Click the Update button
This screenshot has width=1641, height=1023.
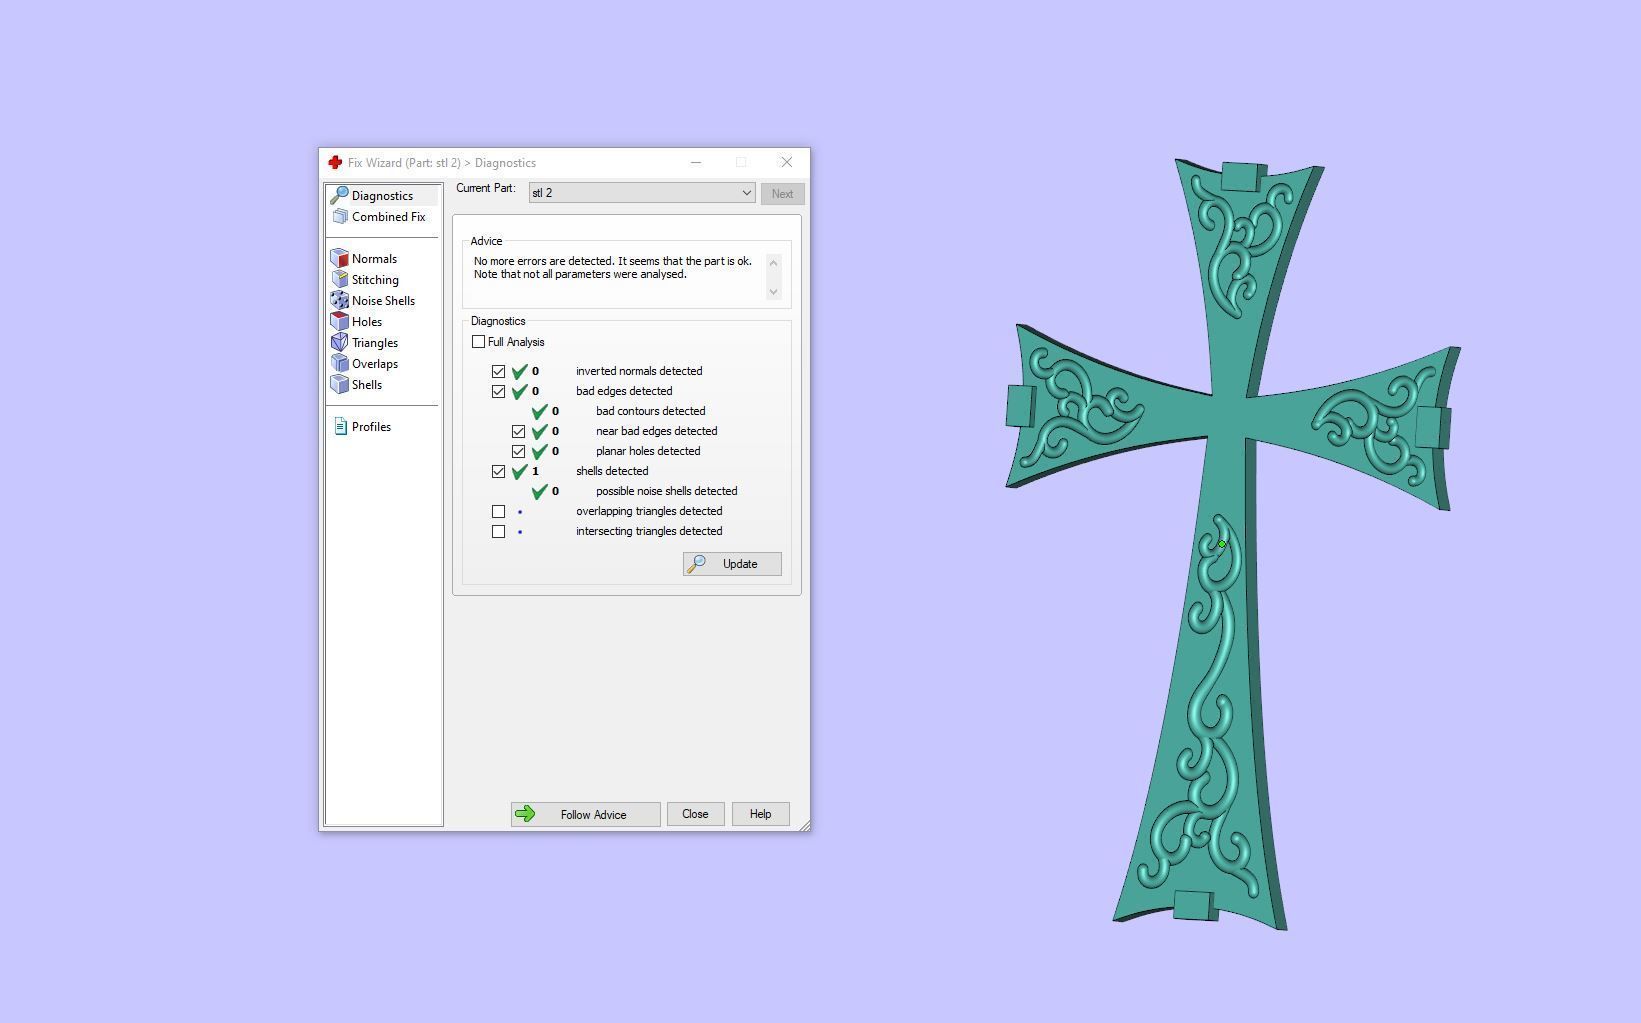pos(732,564)
